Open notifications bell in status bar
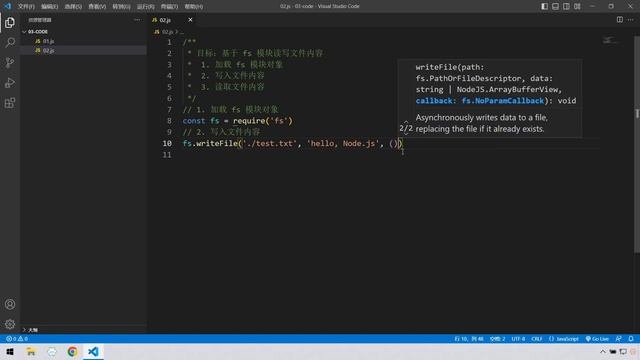The height and width of the screenshot is (360, 640). (631, 339)
